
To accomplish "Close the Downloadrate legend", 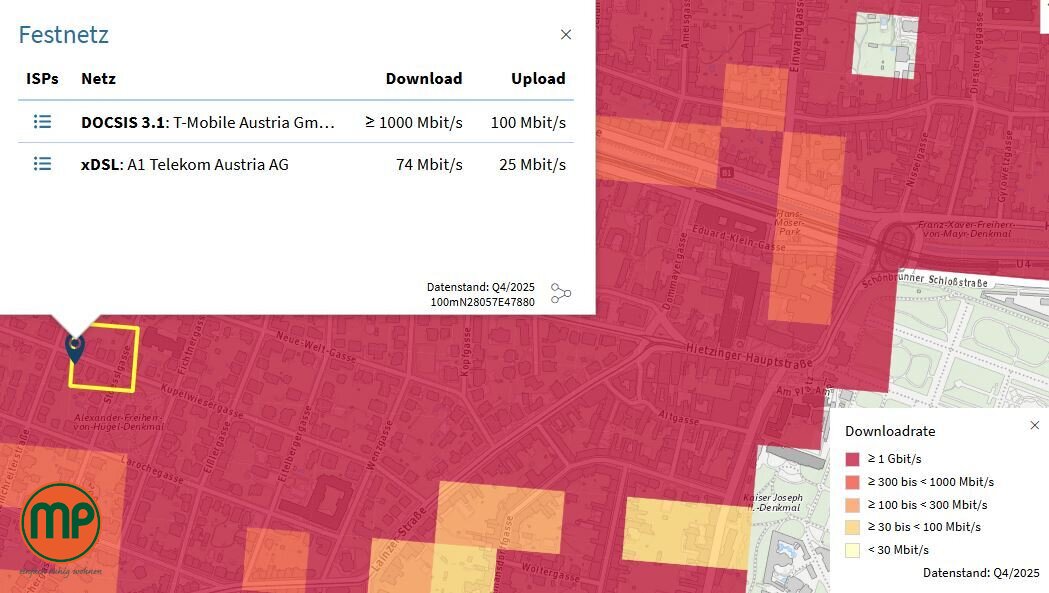I will (x=1034, y=425).
